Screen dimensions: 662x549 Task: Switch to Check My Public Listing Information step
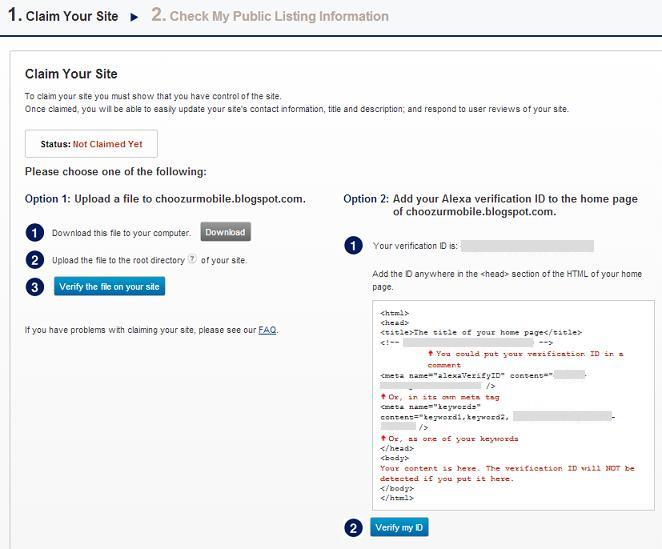coord(270,16)
